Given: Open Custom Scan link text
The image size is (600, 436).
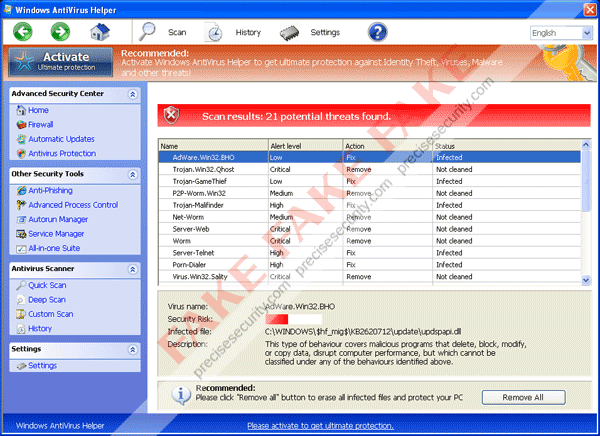Looking at the screenshot, I should click(x=51, y=314).
